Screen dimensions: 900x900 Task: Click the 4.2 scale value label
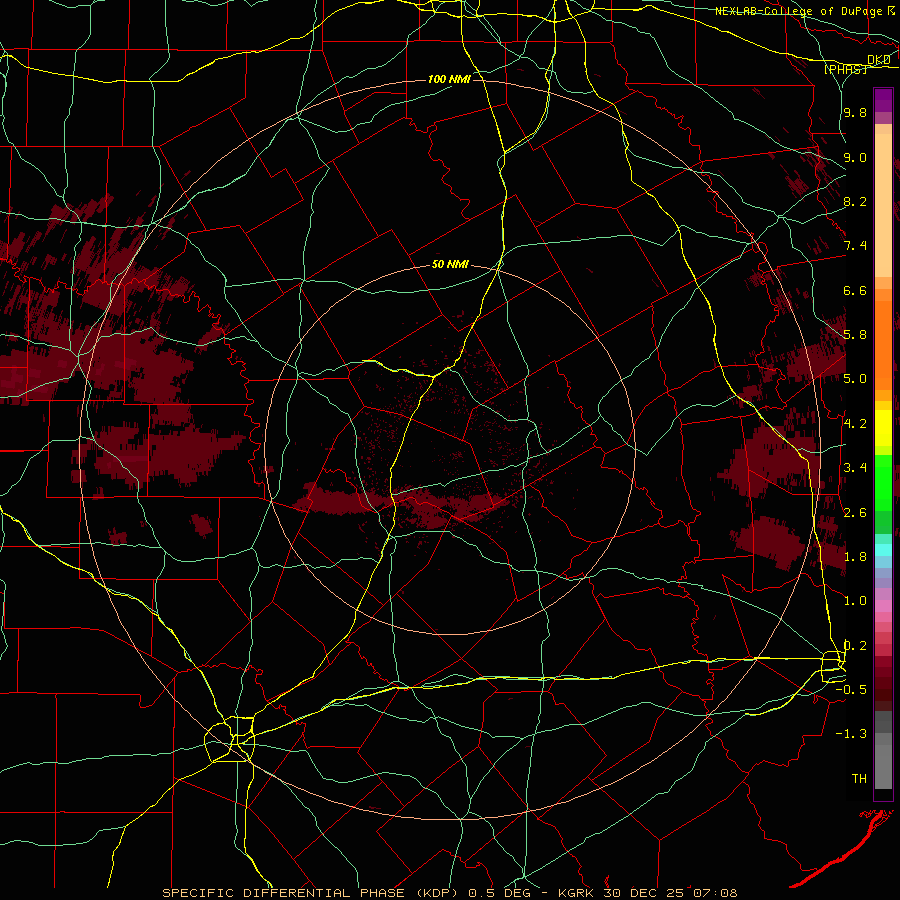(x=855, y=424)
